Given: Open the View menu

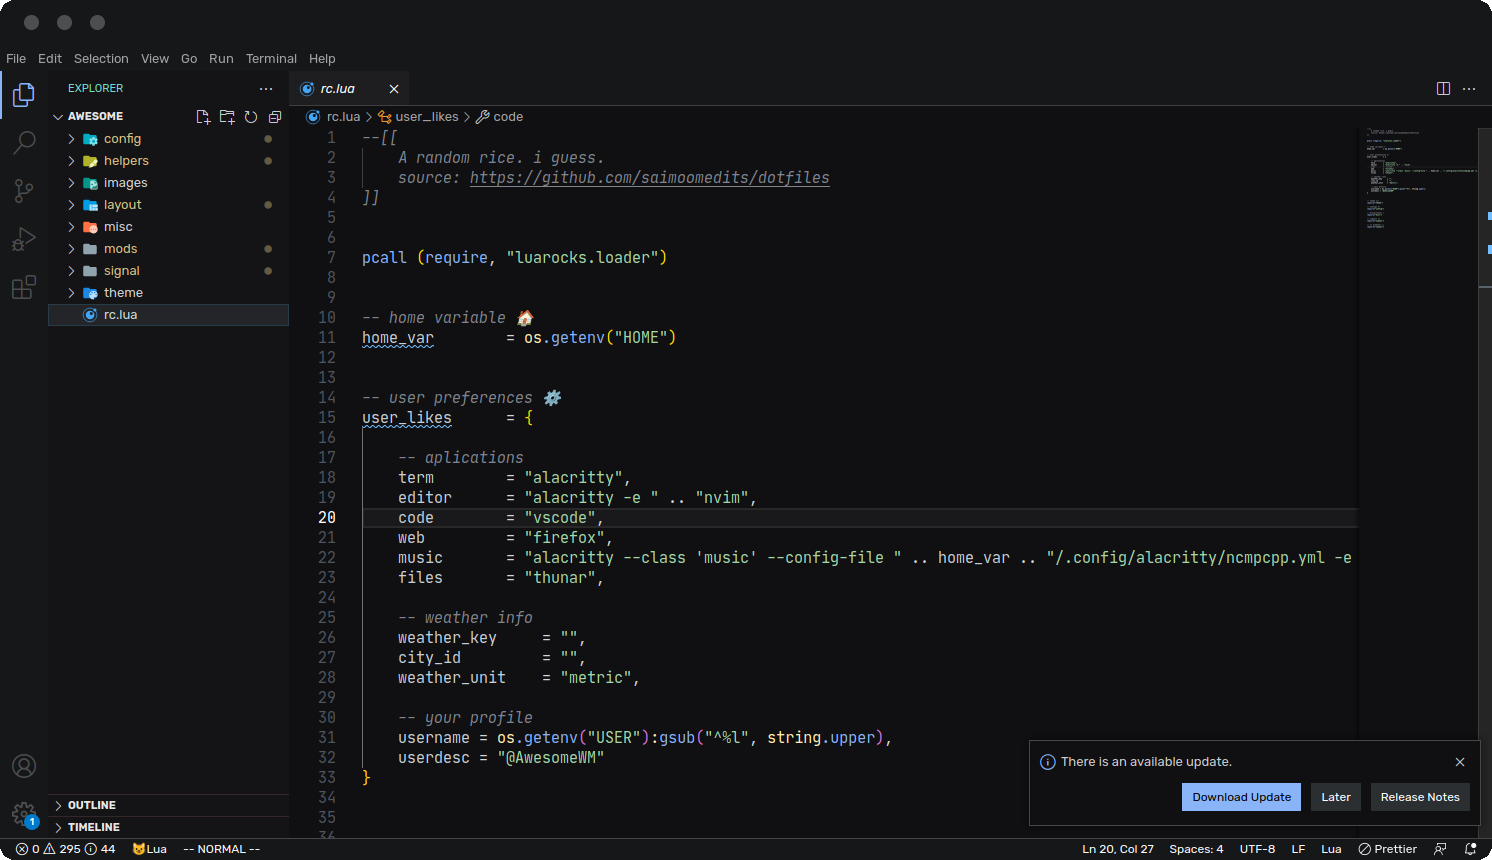Looking at the screenshot, I should tap(155, 59).
